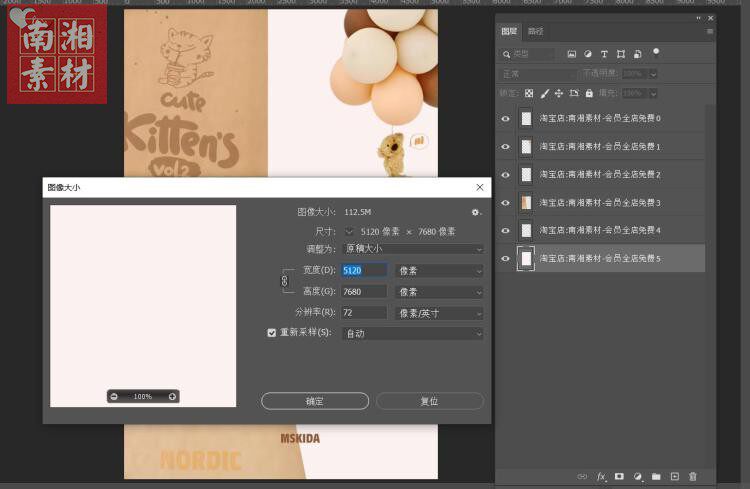Toggle the constrain proportions chain link

[284, 281]
